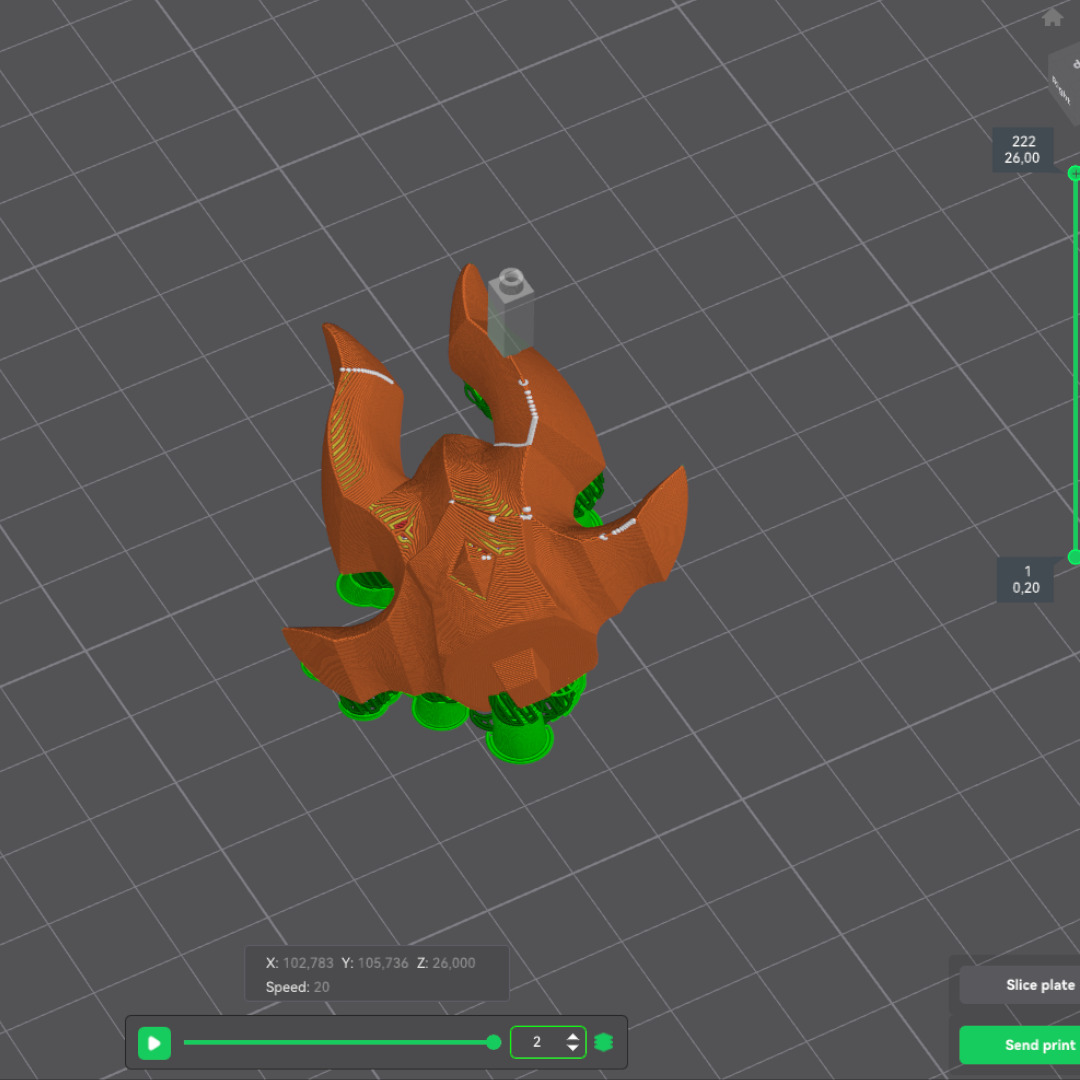Click the Slice plate button

[x=1019, y=985]
